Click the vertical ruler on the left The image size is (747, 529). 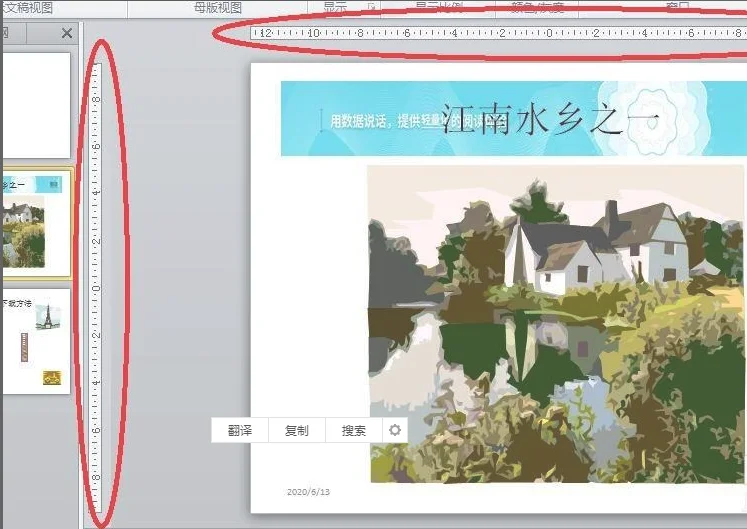[x=97, y=290]
